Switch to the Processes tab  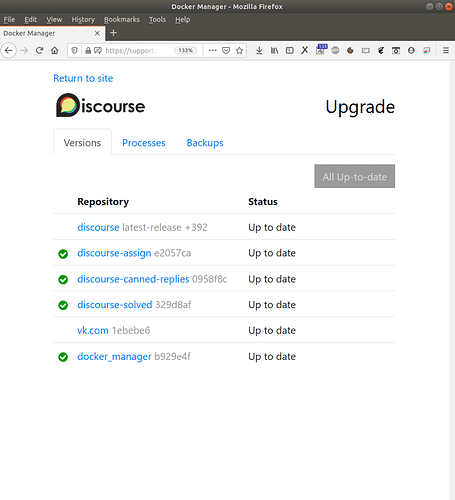point(144,143)
